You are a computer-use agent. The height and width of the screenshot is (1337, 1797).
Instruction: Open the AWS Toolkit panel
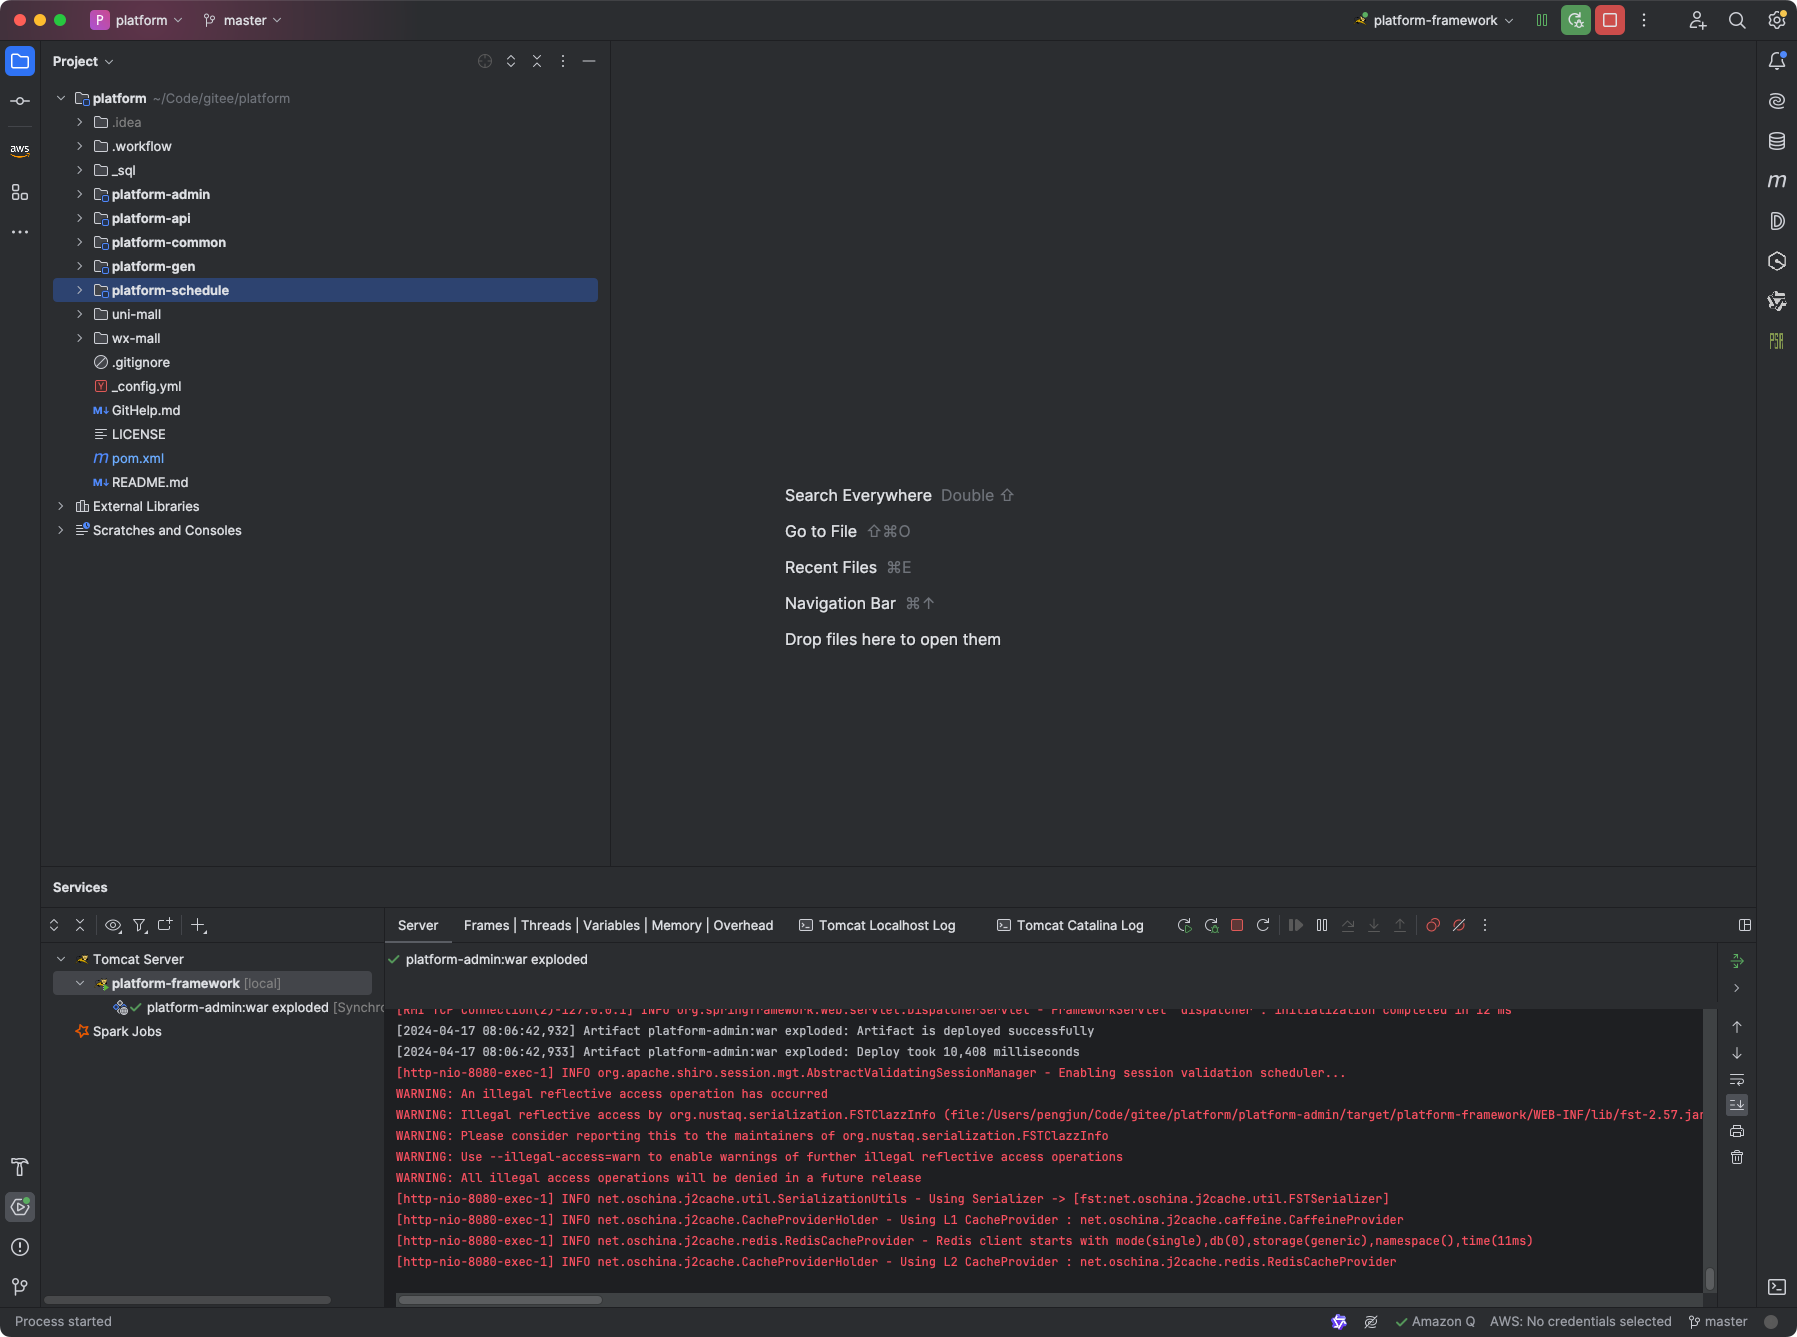click(x=20, y=151)
